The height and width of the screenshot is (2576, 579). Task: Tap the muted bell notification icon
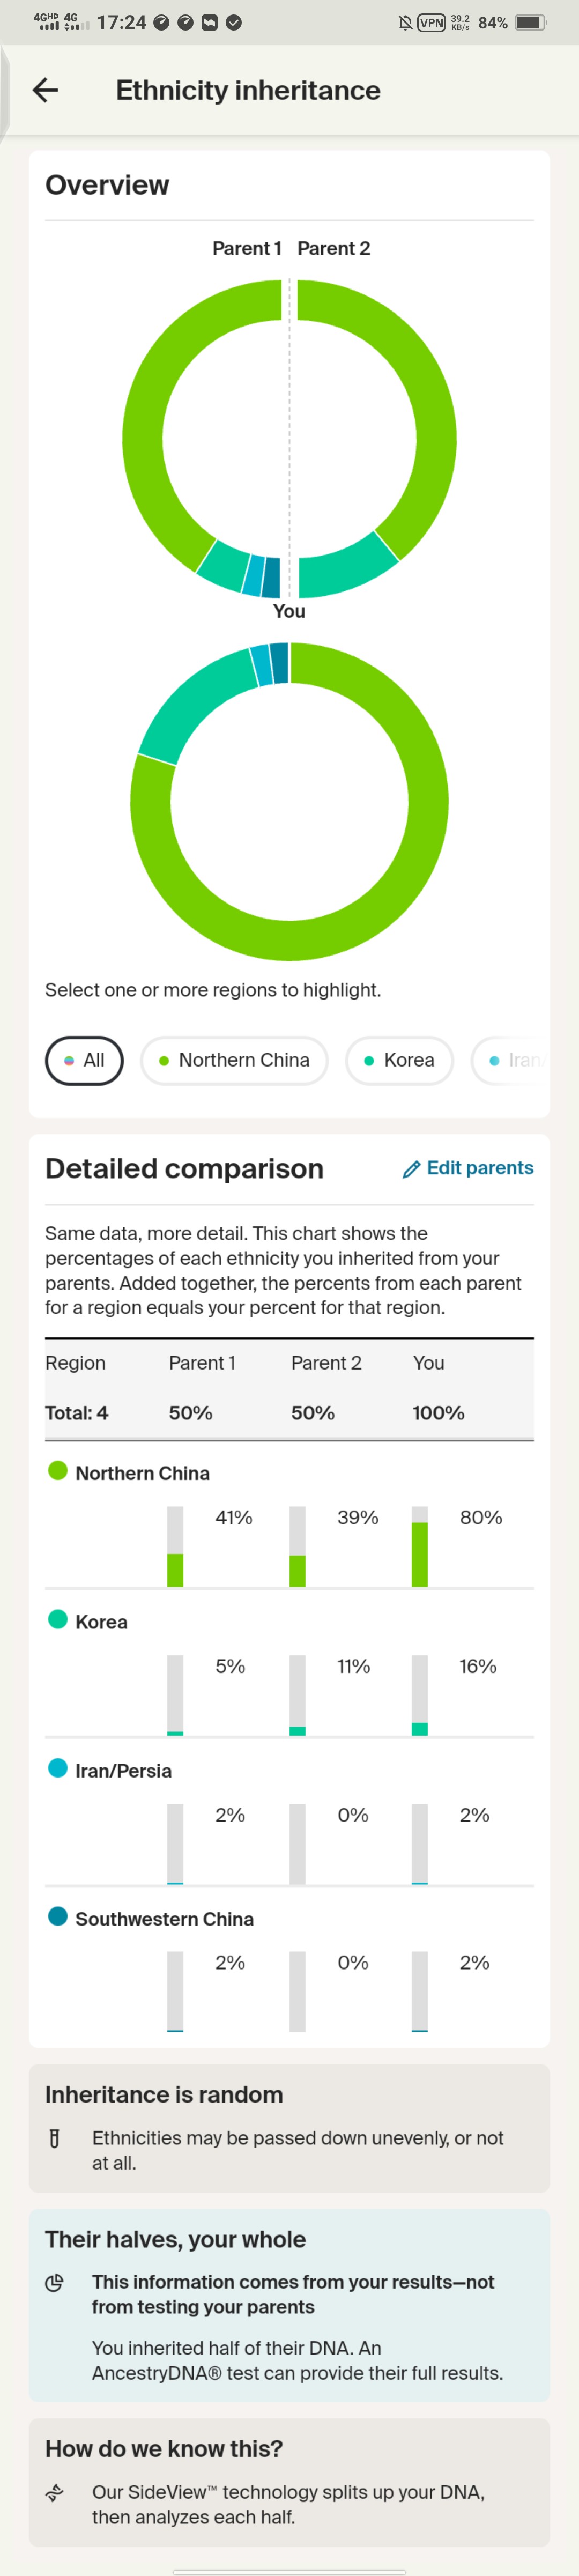pyautogui.click(x=405, y=22)
